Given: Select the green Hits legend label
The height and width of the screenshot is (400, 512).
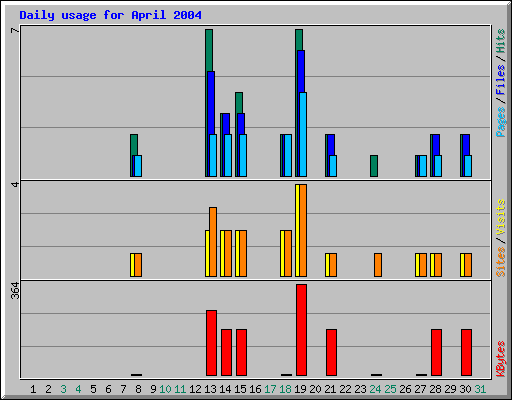Looking at the screenshot, I should pyautogui.click(x=501, y=41).
